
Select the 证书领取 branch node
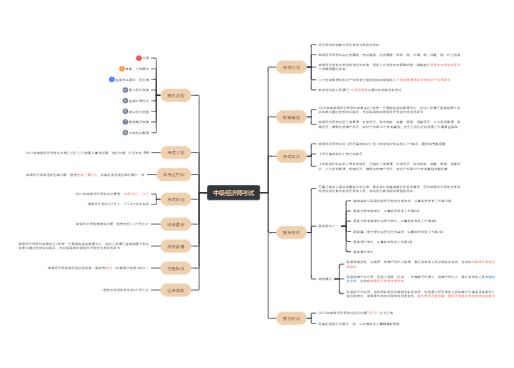coord(176,290)
